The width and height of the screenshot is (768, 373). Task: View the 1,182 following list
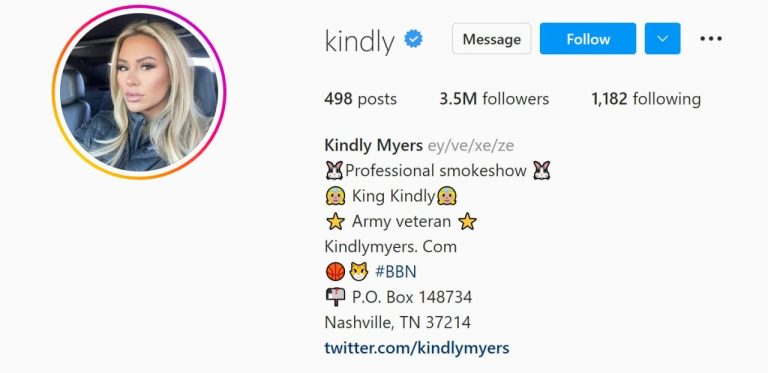point(646,99)
